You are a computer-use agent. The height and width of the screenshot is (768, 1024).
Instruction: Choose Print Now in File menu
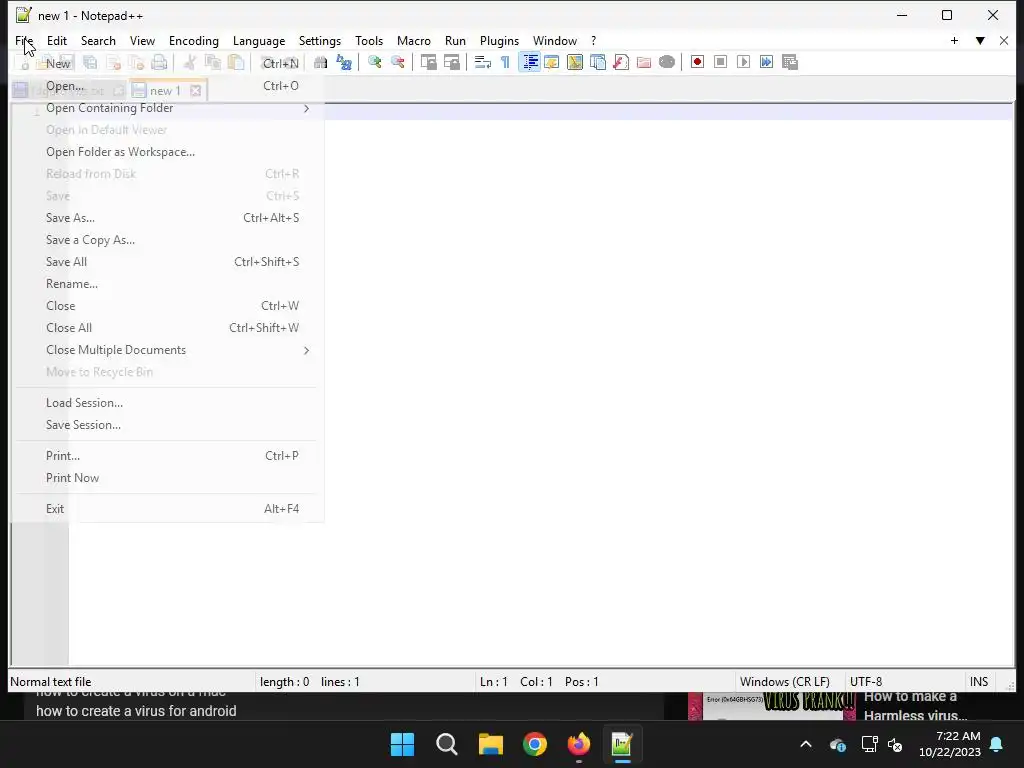pyautogui.click(x=166, y=477)
